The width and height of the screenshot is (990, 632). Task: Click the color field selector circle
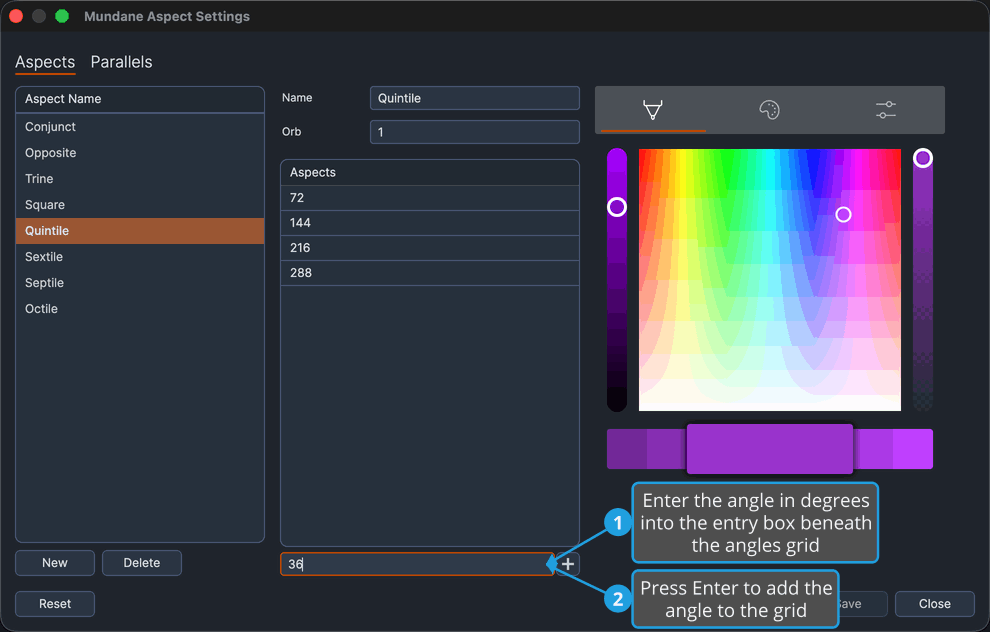[x=843, y=215]
